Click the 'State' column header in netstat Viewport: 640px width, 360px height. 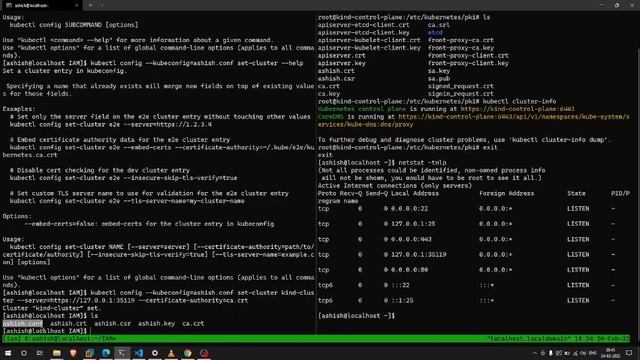(x=576, y=193)
